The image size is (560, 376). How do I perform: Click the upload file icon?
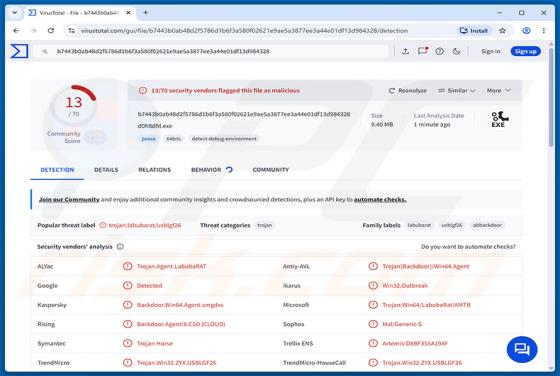405,51
